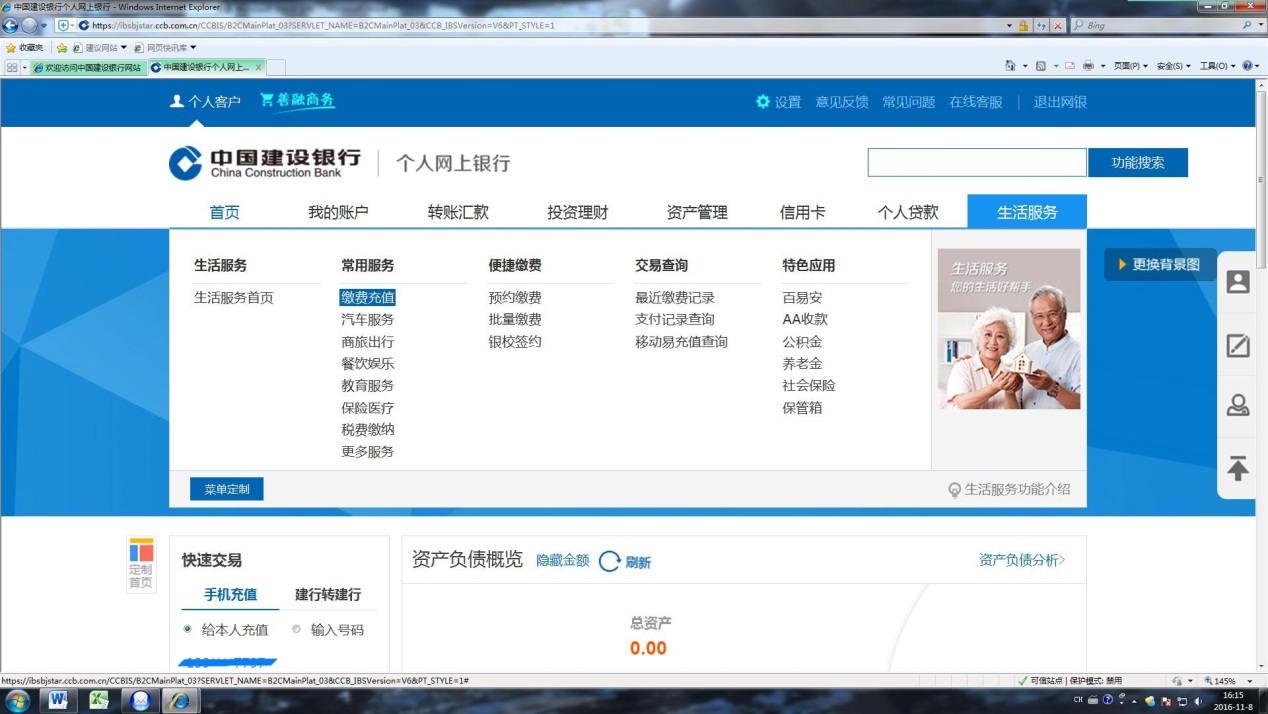Viewport: 1268px width, 714px height.
Task: Open the 保管箱 link
Action: 802,407
